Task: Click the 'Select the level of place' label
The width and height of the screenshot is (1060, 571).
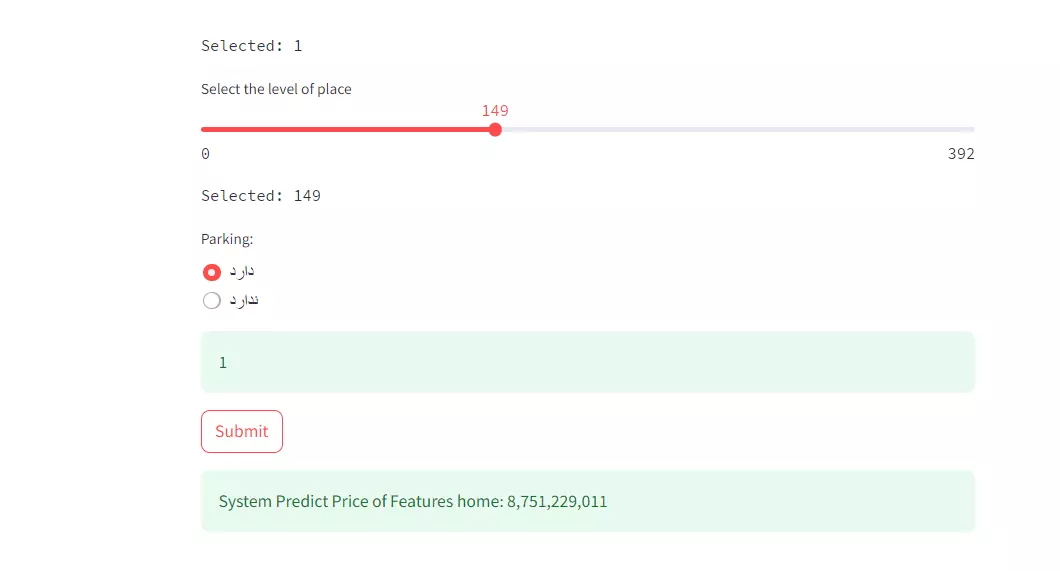Action: (276, 89)
